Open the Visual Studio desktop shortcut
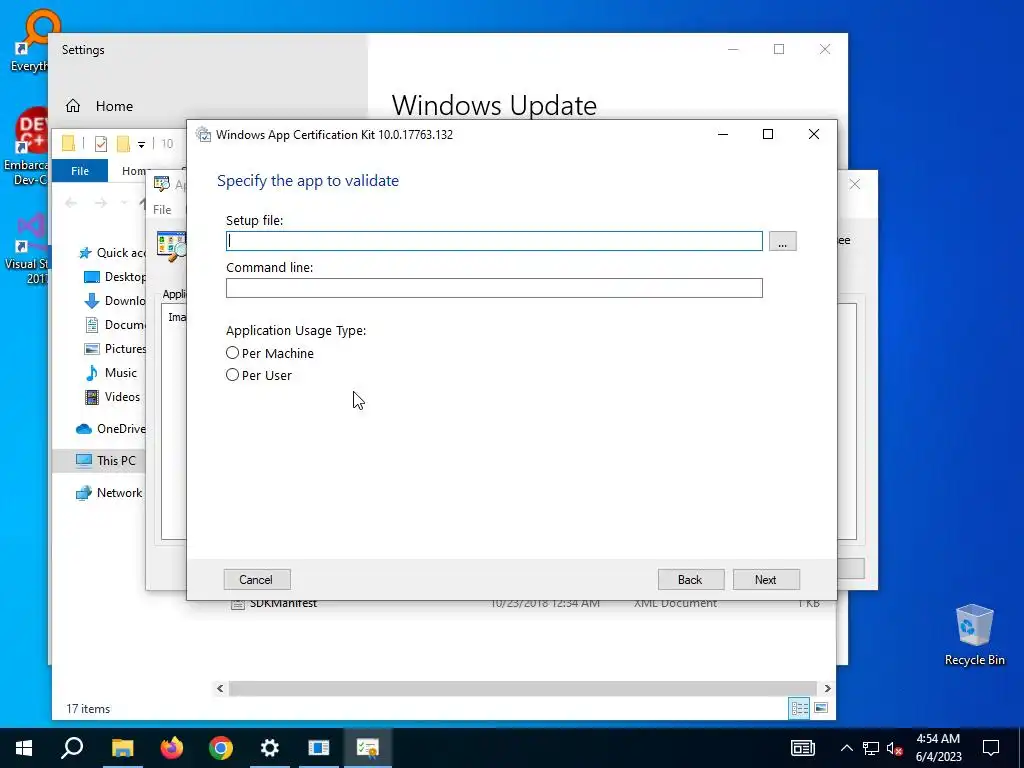The width and height of the screenshot is (1024, 768). point(26,249)
